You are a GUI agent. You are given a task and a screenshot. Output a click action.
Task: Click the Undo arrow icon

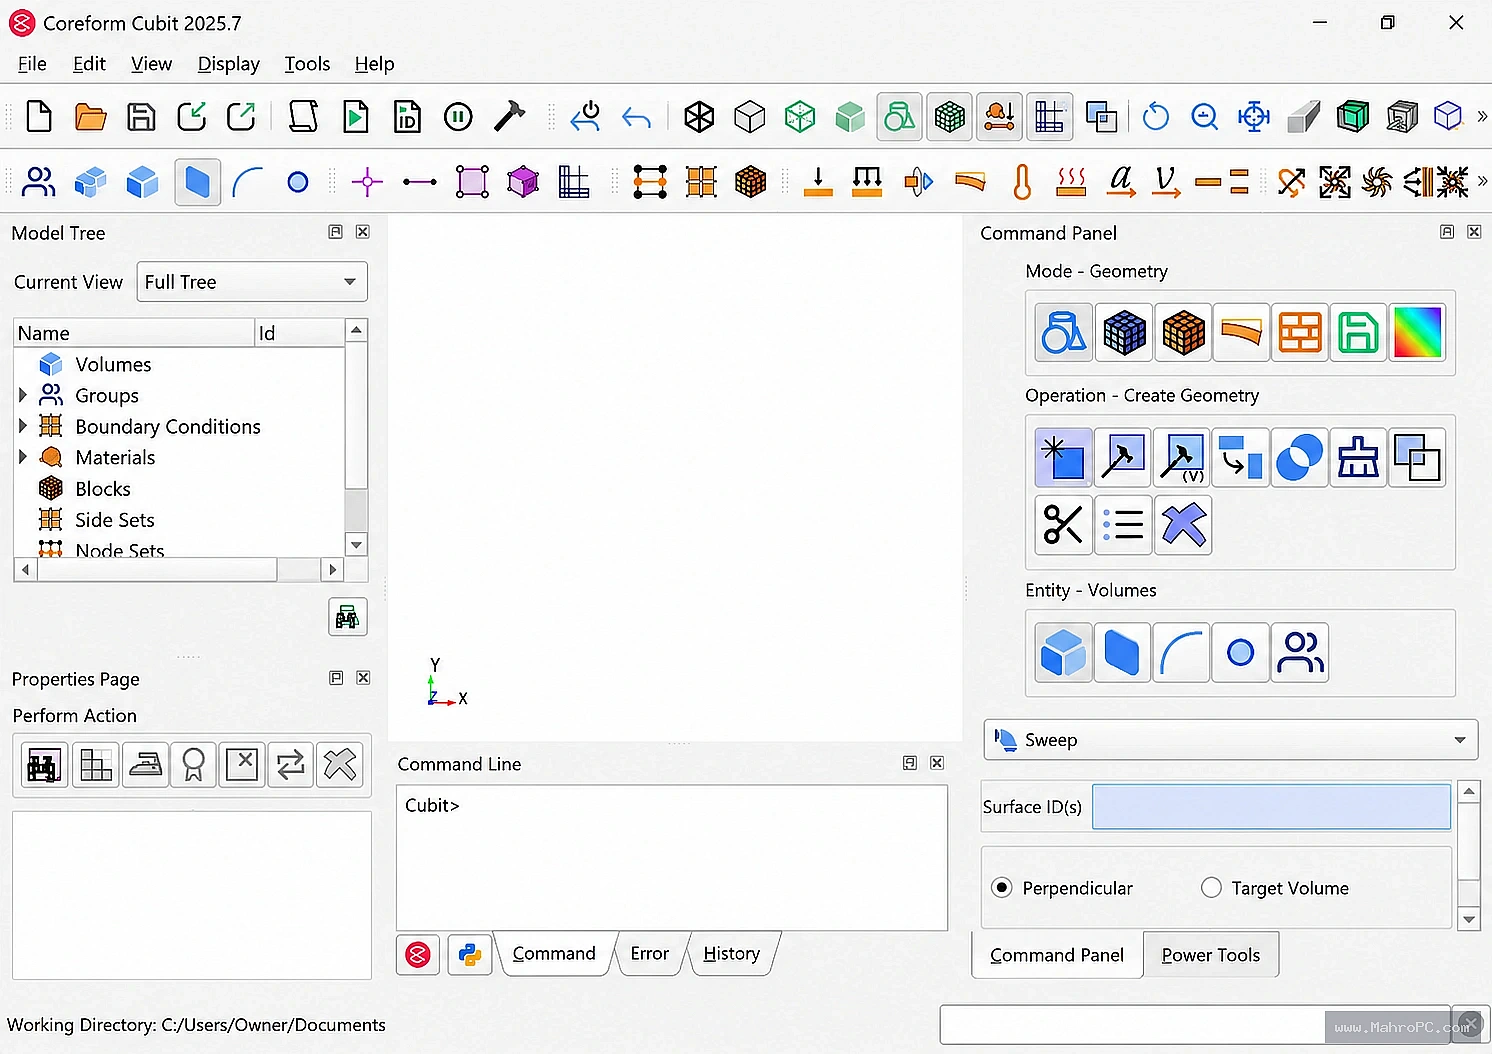[x=636, y=118]
